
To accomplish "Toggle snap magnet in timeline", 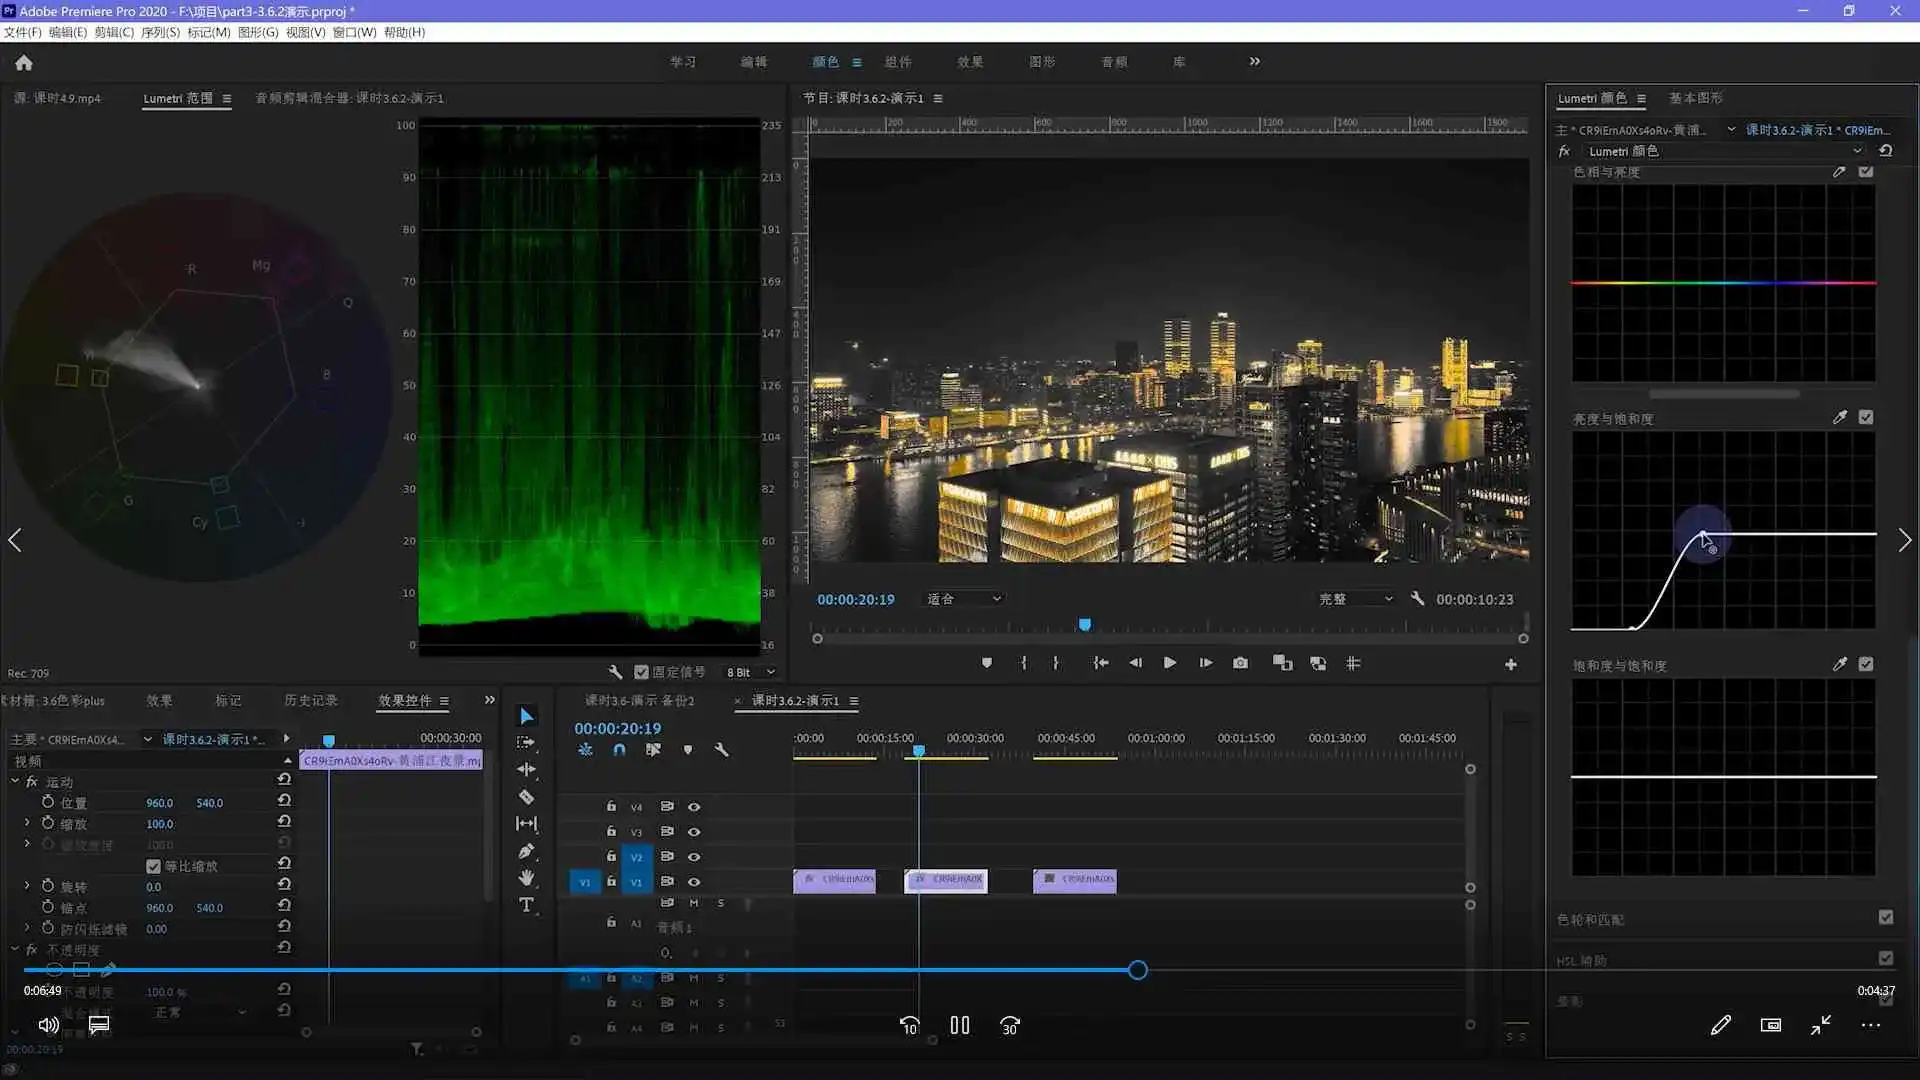I will click(x=619, y=750).
